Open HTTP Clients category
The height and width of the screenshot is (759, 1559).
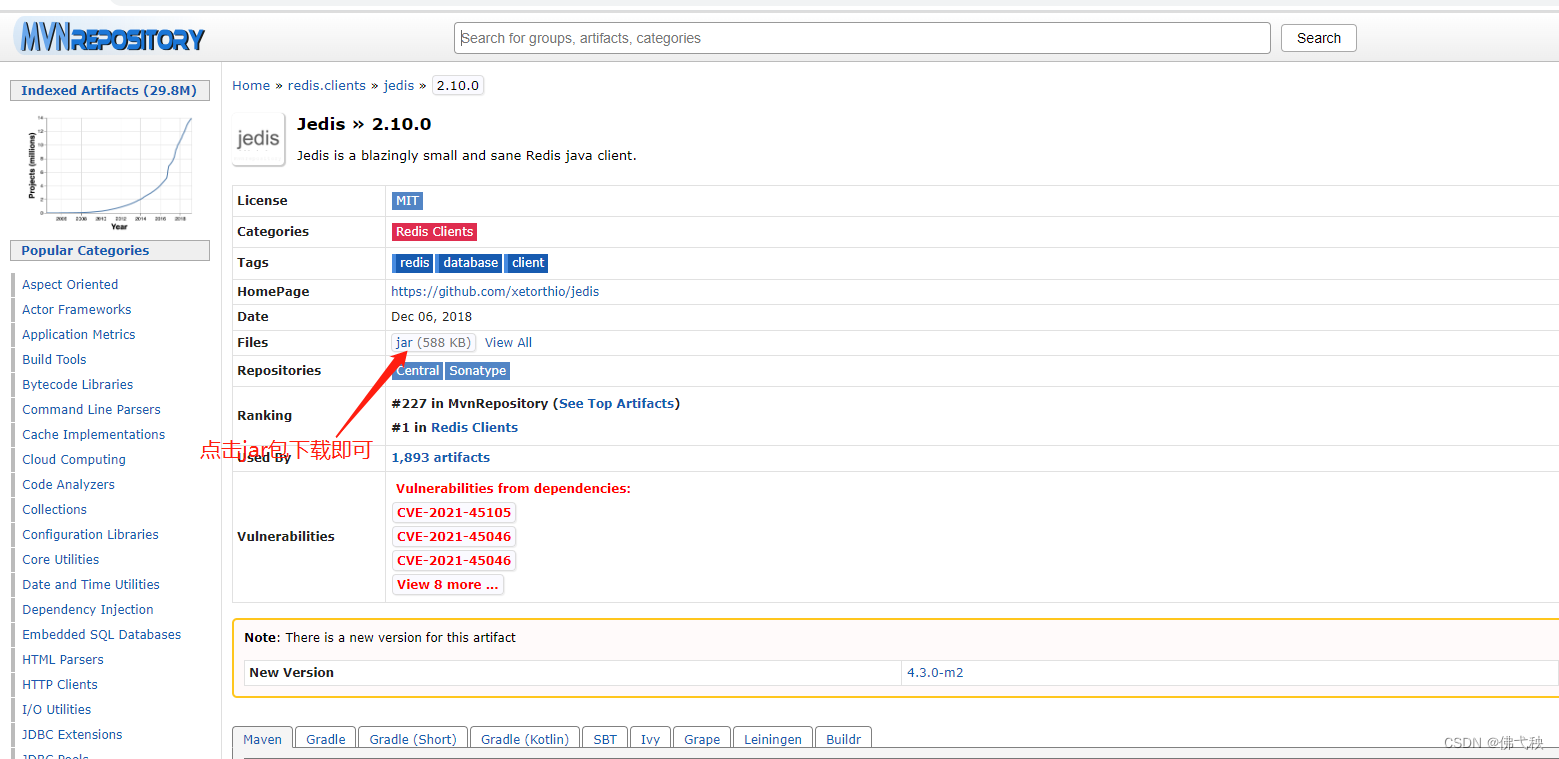(60, 685)
